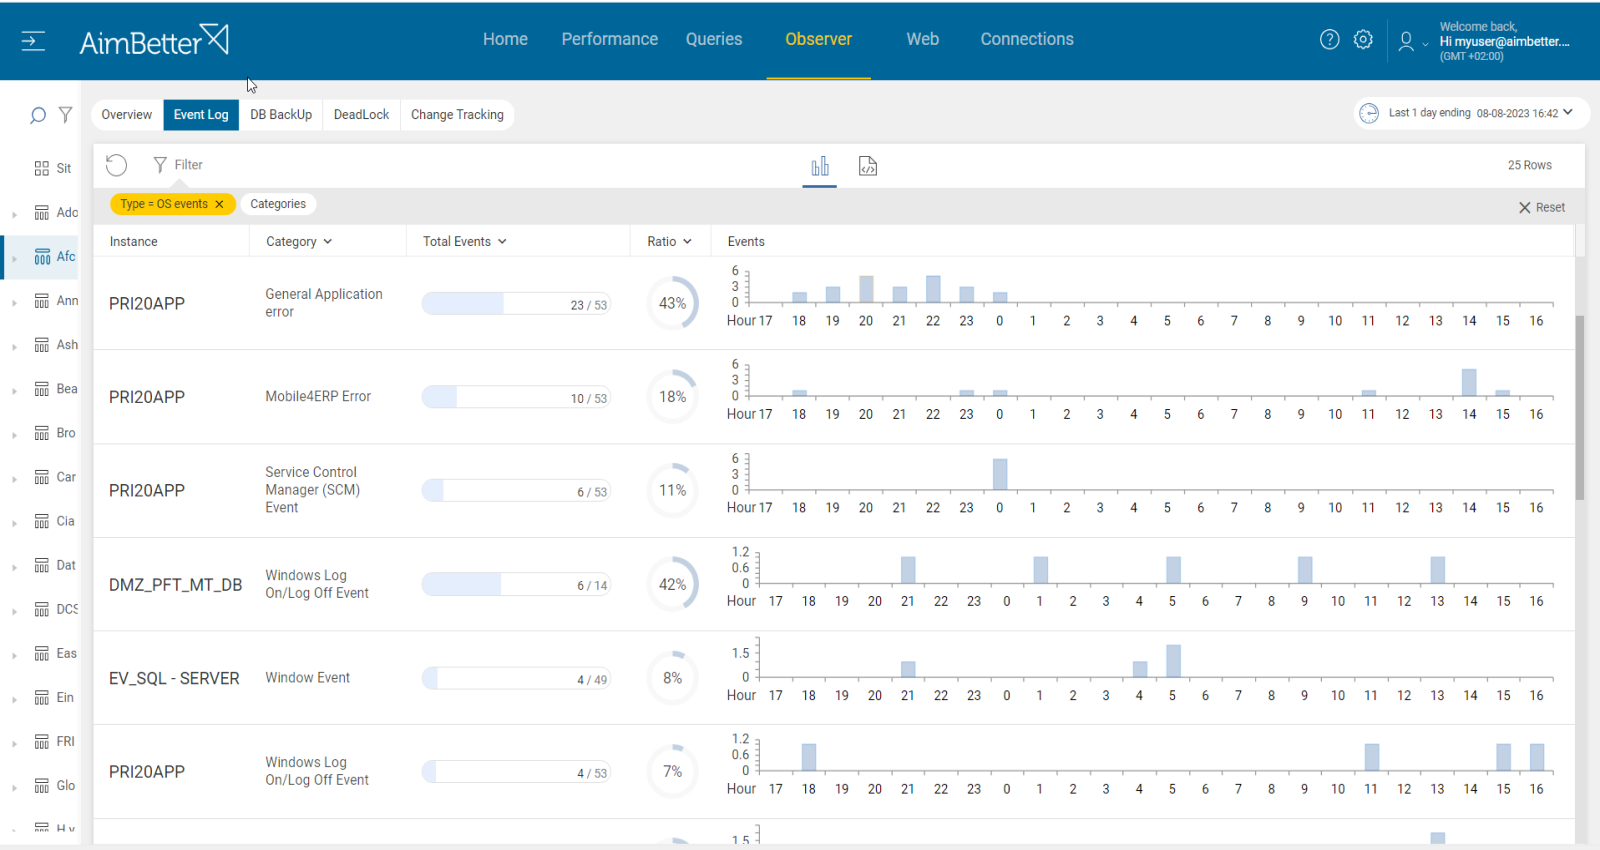Click the clock icon in date range
This screenshot has width=1600, height=850.
[x=1369, y=113]
